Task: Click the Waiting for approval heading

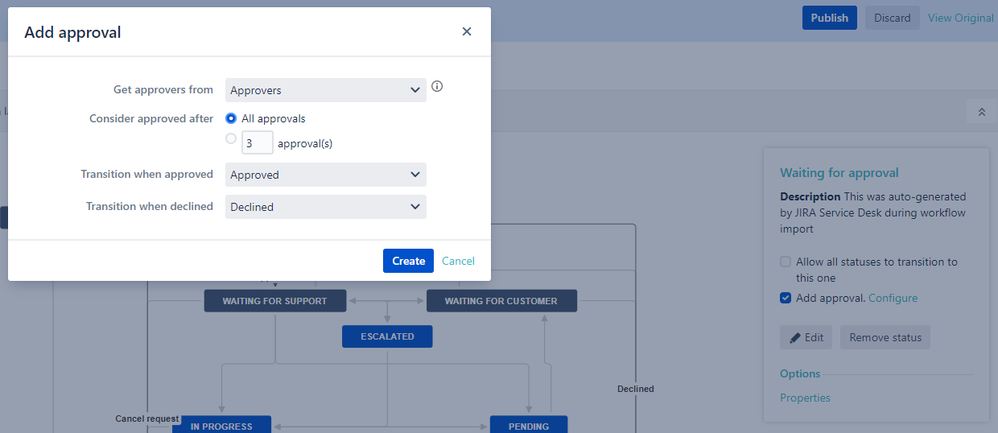Action: point(839,173)
